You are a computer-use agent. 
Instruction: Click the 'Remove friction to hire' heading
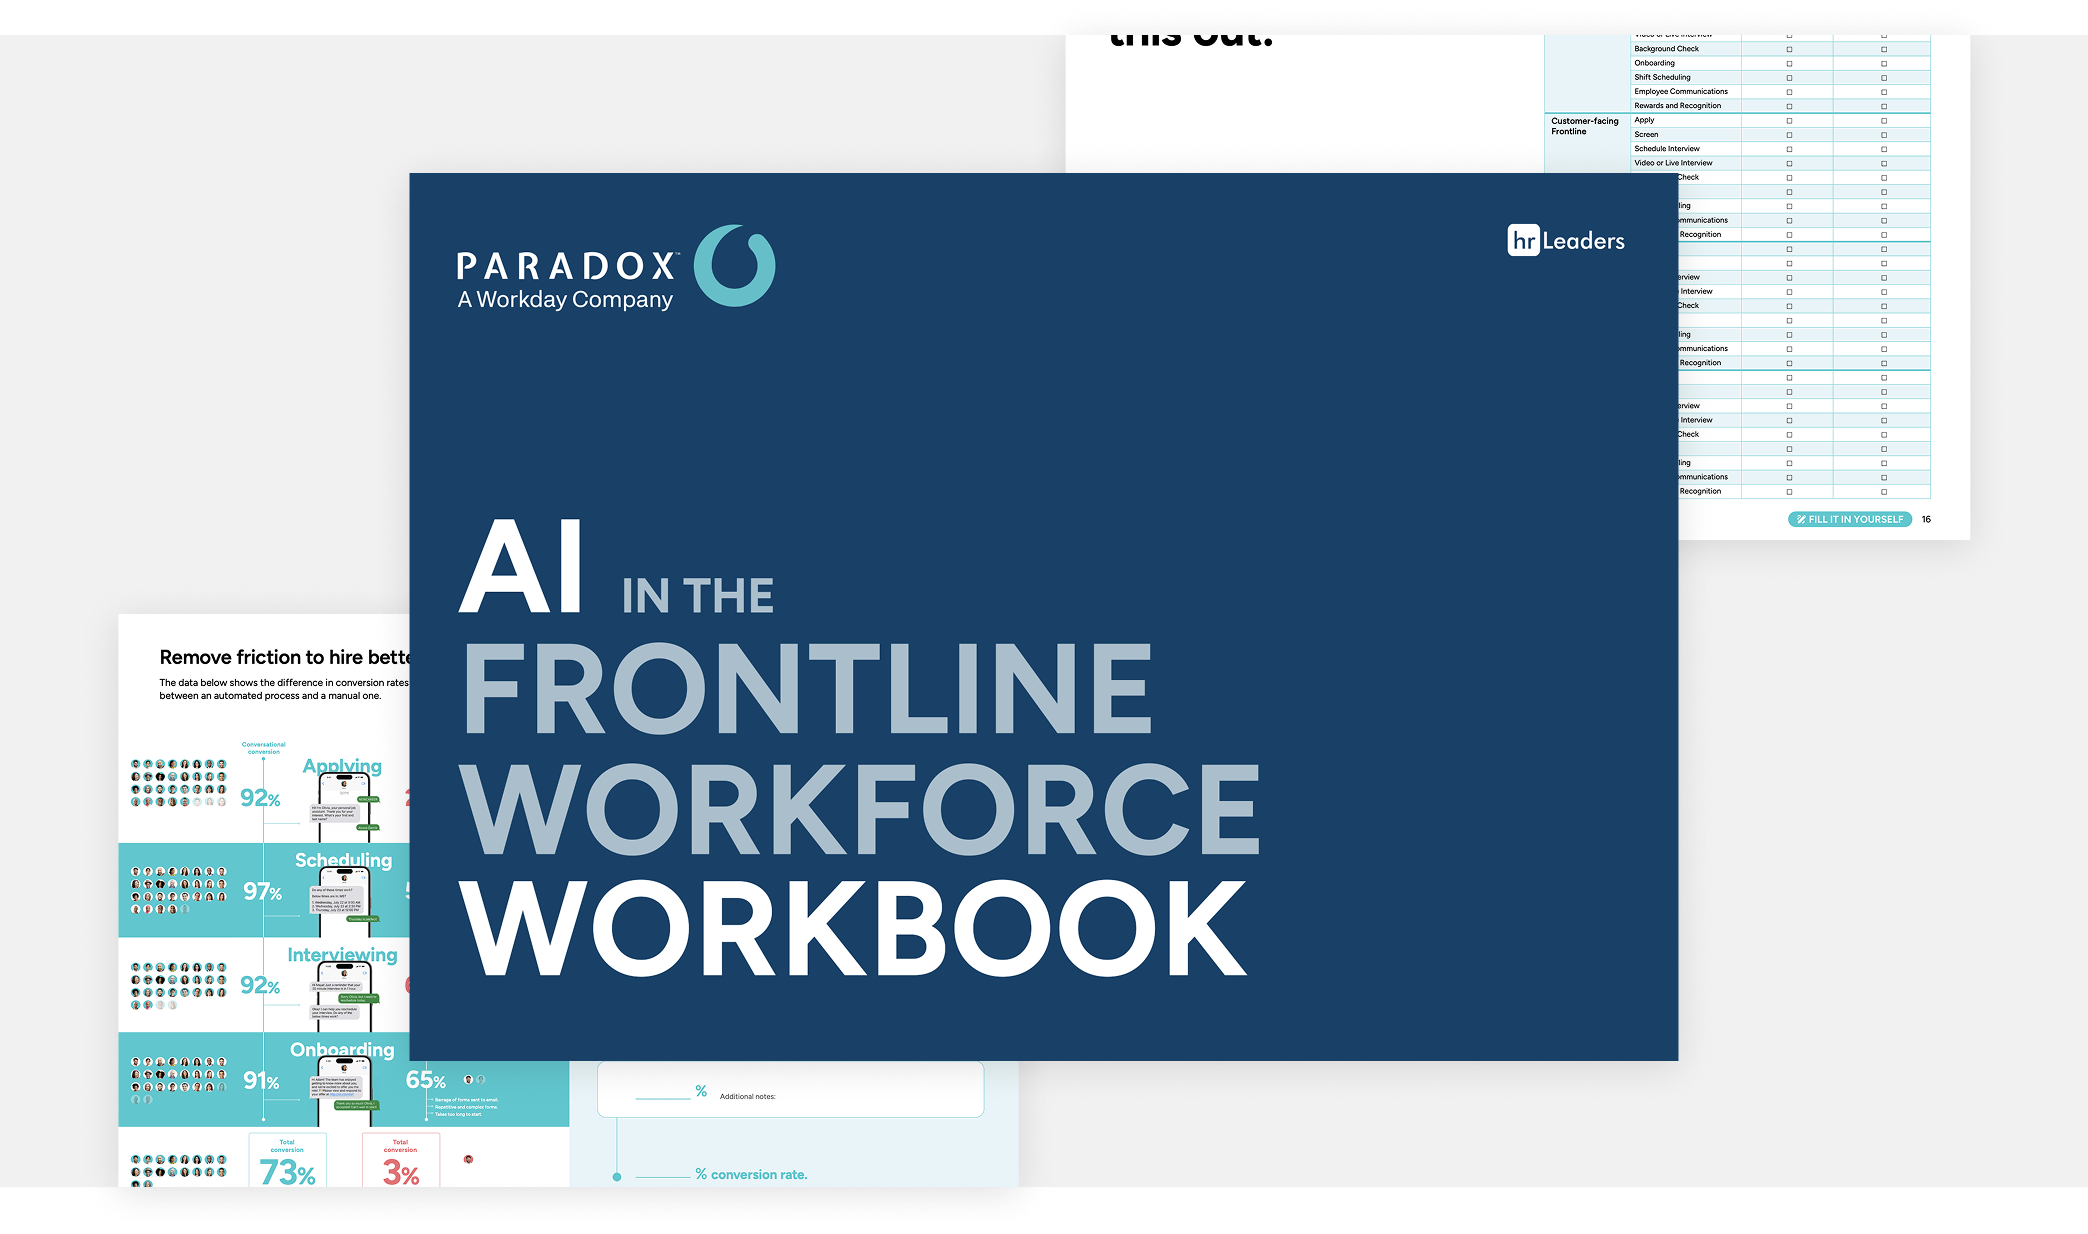pyautogui.click(x=285, y=657)
